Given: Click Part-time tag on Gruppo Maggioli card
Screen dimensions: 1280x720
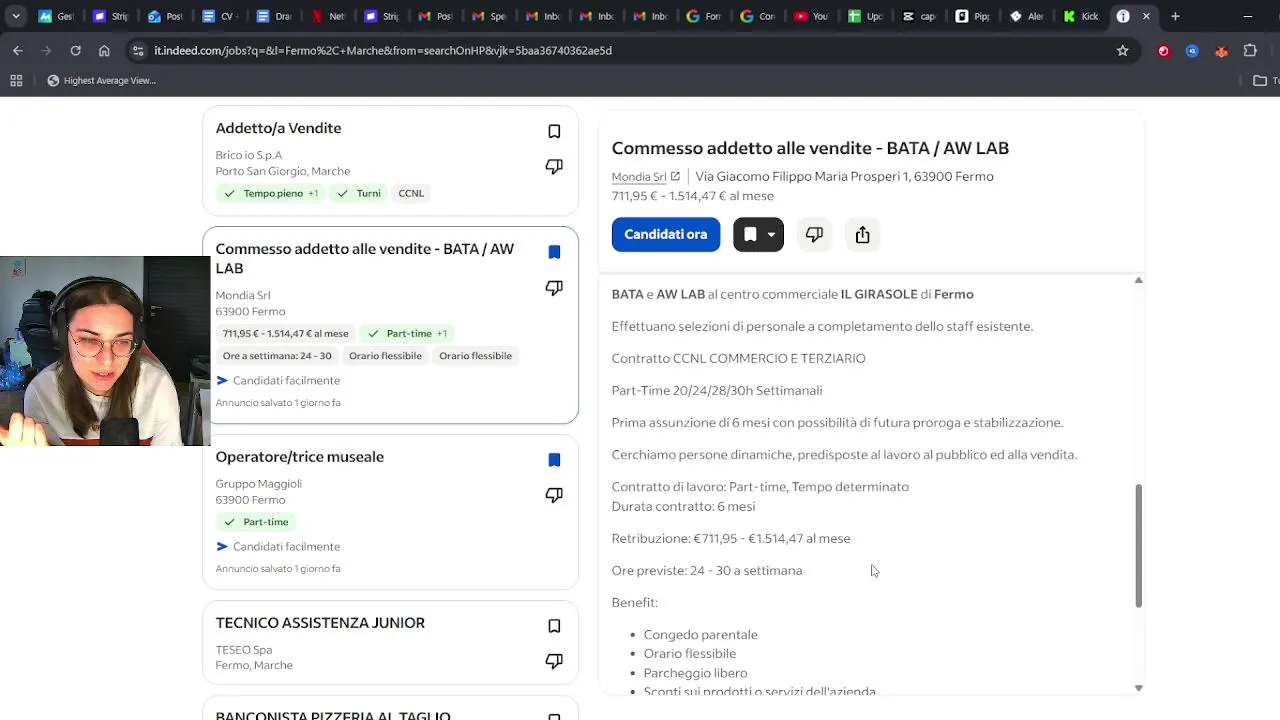Looking at the screenshot, I should click(x=256, y=521).
